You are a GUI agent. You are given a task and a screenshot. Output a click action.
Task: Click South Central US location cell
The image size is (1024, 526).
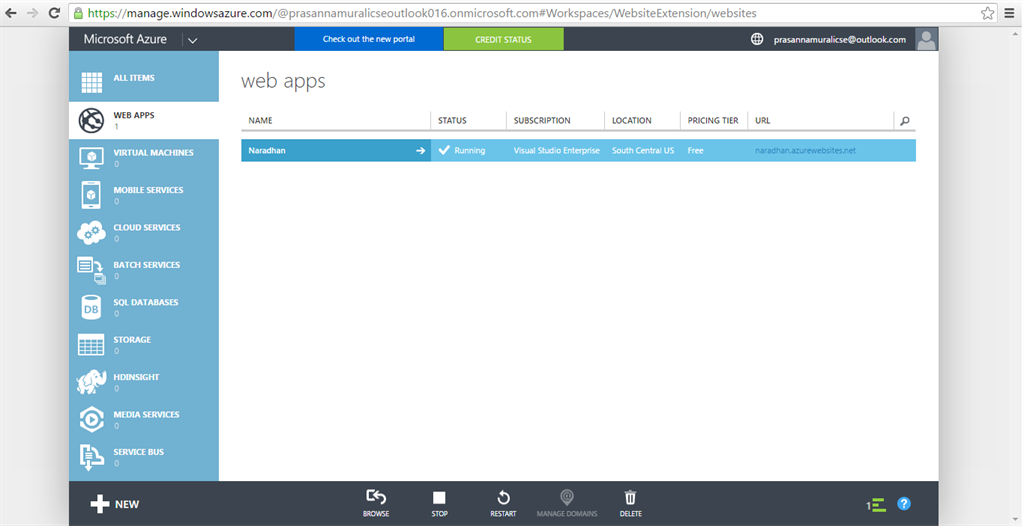[643, 150]
